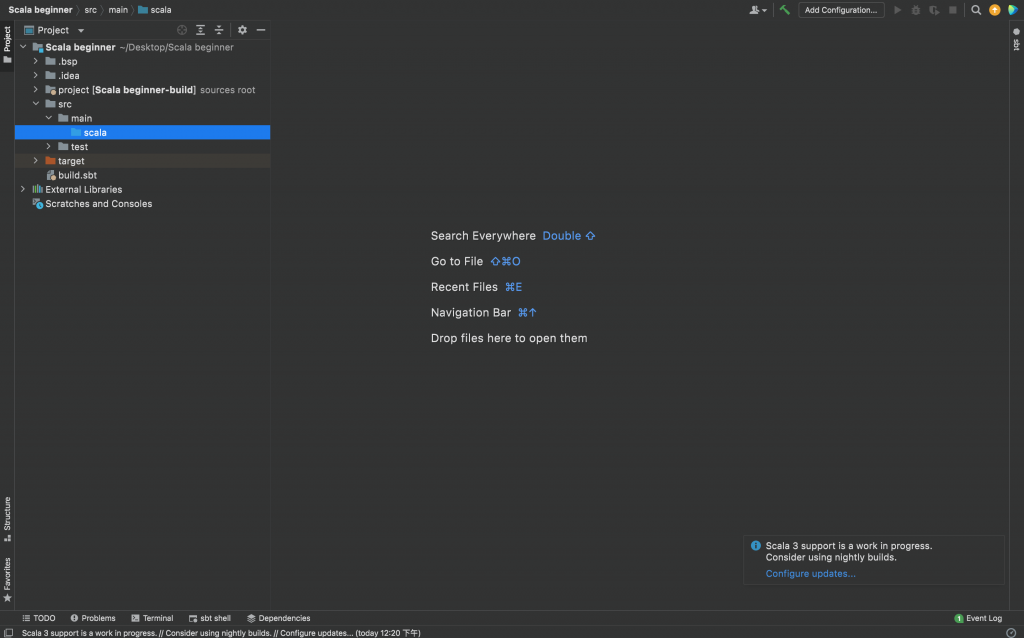Collapse the src folder
Viewport: 1024px width, 638px height.
(36, 104)
